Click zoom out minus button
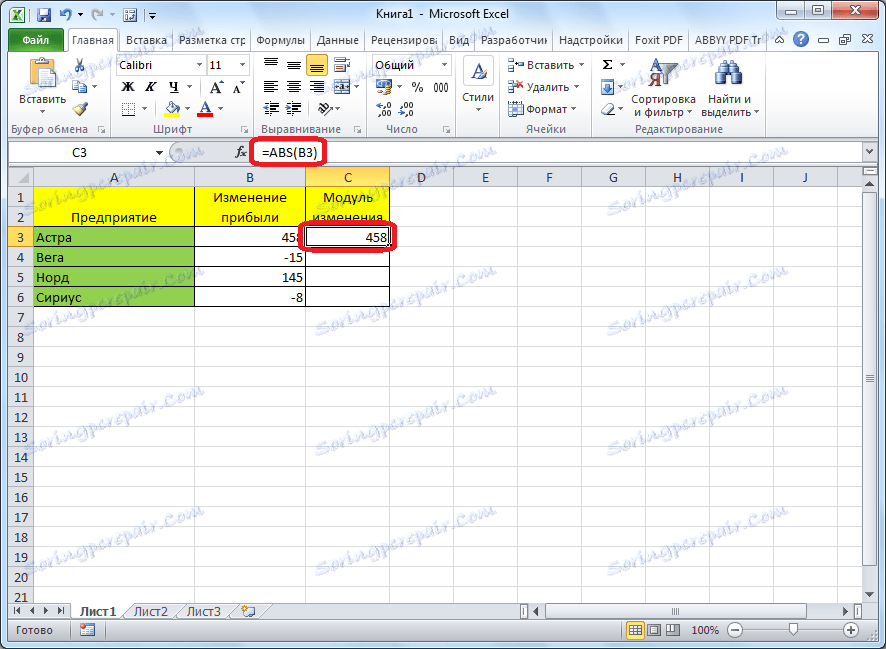This screenshot has height=649, width=886. (x=735, y=630)
